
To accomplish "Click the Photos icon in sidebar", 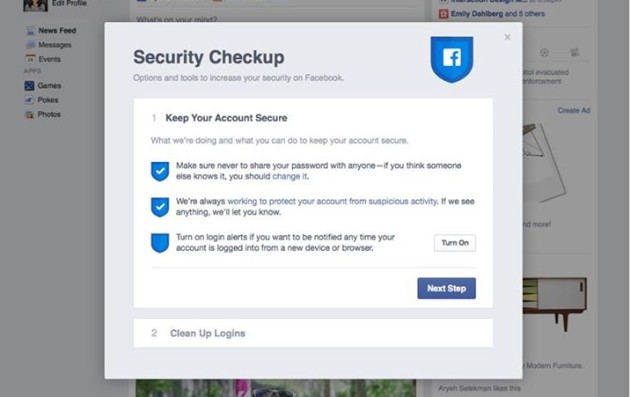I will (29, 115).
